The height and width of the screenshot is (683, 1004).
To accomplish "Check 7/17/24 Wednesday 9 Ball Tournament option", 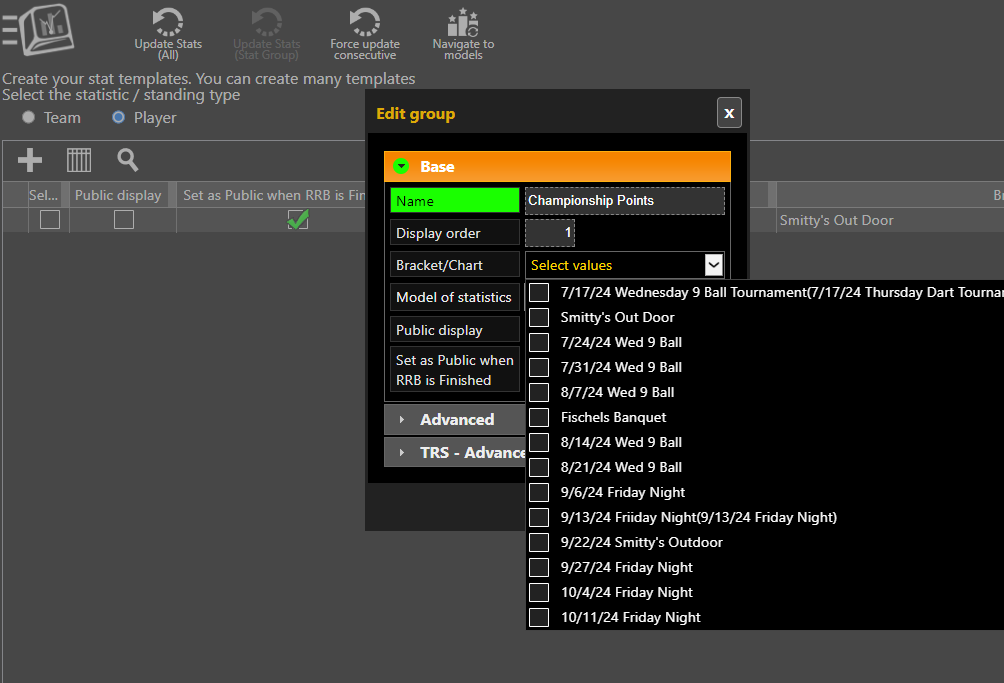I will [539, 293].
